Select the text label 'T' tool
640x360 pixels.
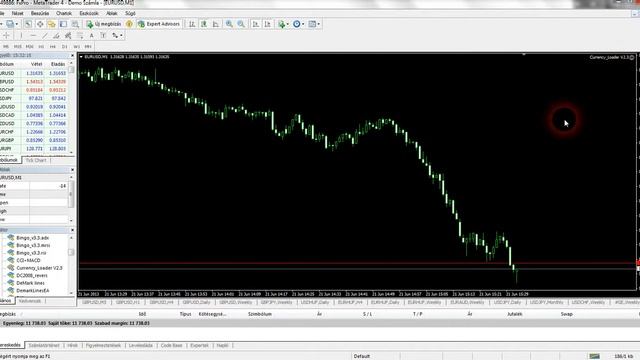click(103, 36)
